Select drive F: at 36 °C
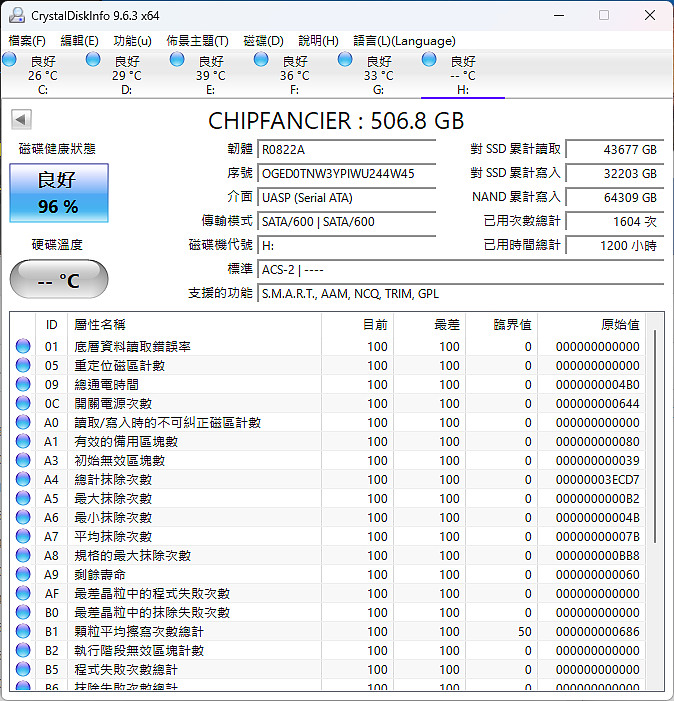 tap(295, 75)
